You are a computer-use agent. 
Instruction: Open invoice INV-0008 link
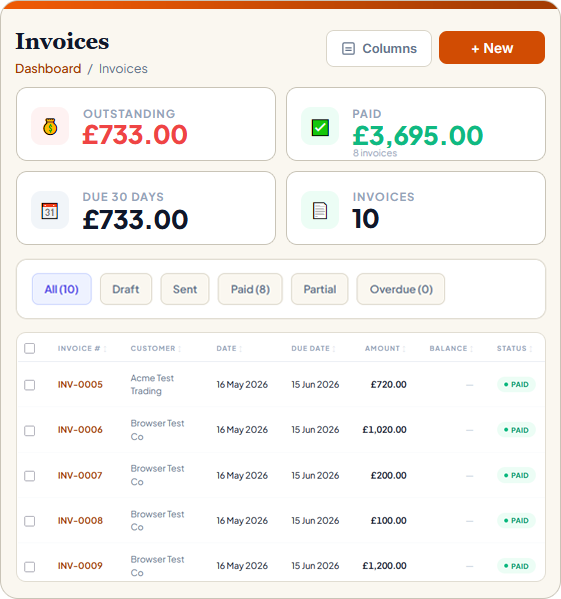pyautogui.click(x=80, y=520)
